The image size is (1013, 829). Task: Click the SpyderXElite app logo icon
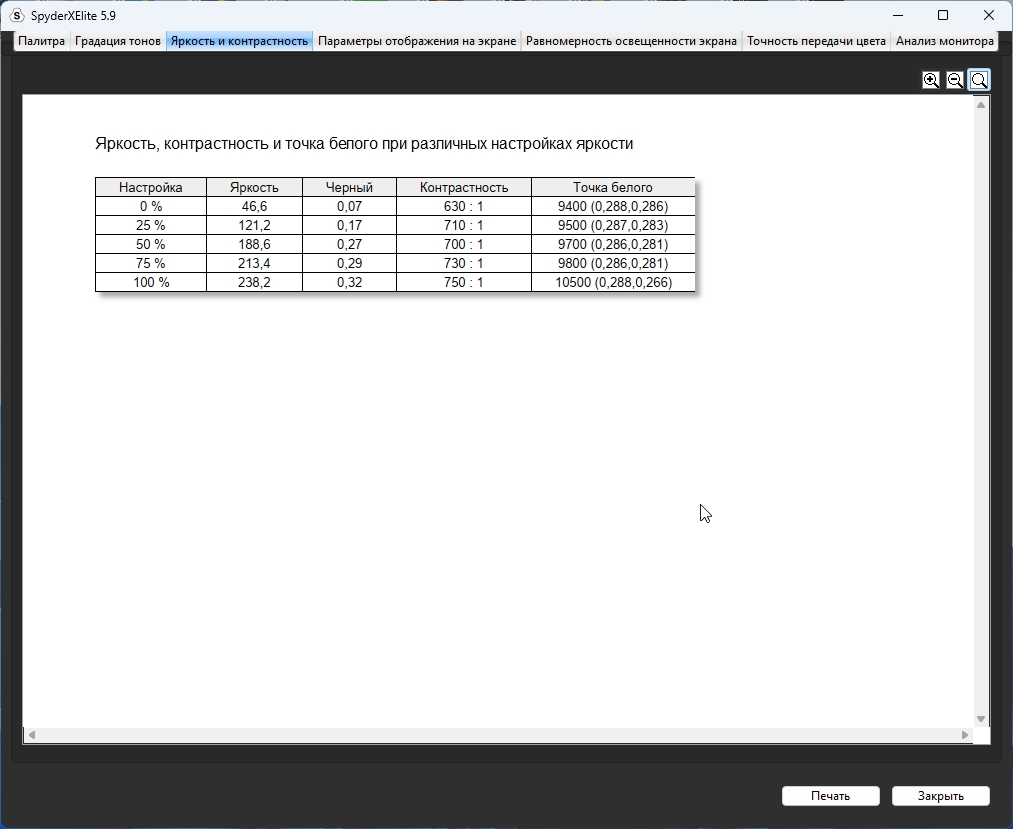pyautogui.click(x=17, y=15)
